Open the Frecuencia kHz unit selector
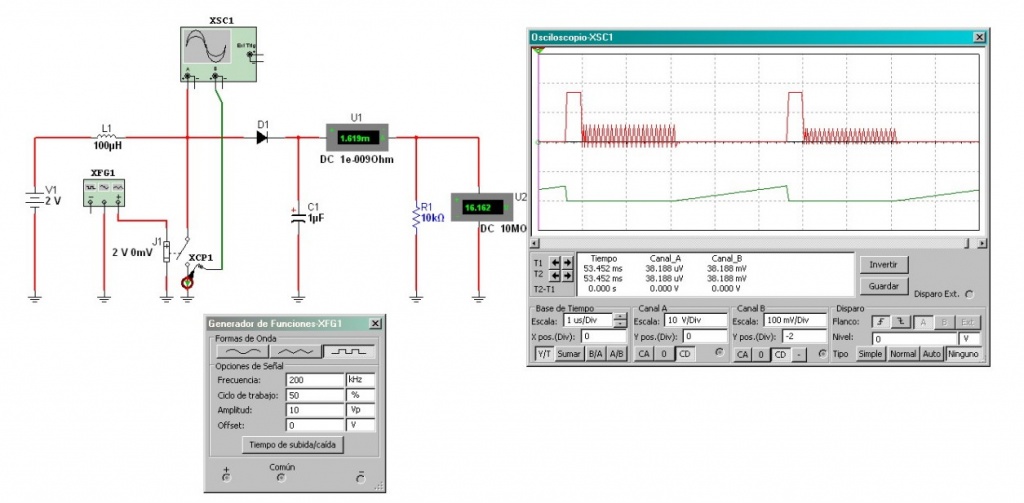This screenshot has width=1024, height=503. click(358, 380)
